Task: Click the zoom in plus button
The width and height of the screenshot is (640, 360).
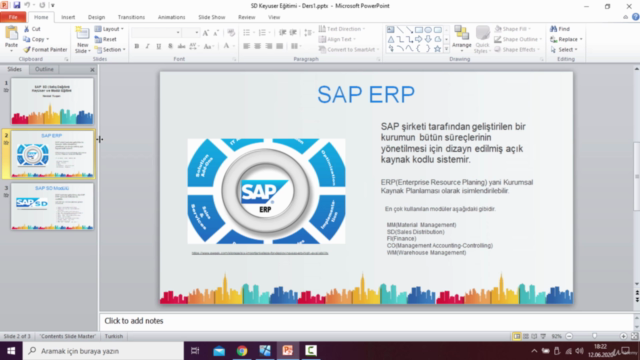Action: click(x=623, y=336)
